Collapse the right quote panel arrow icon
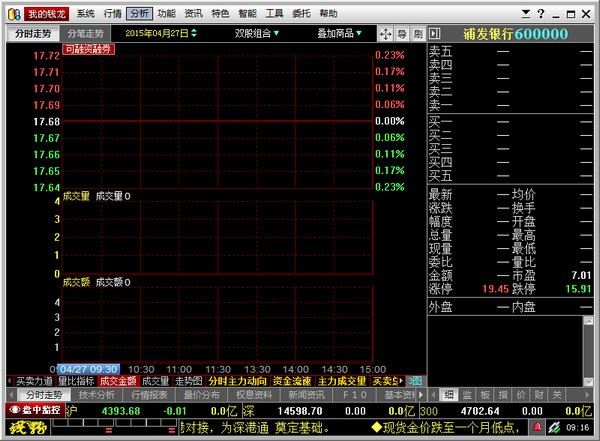This screenshot has width=600, height=441. [433, 34]
